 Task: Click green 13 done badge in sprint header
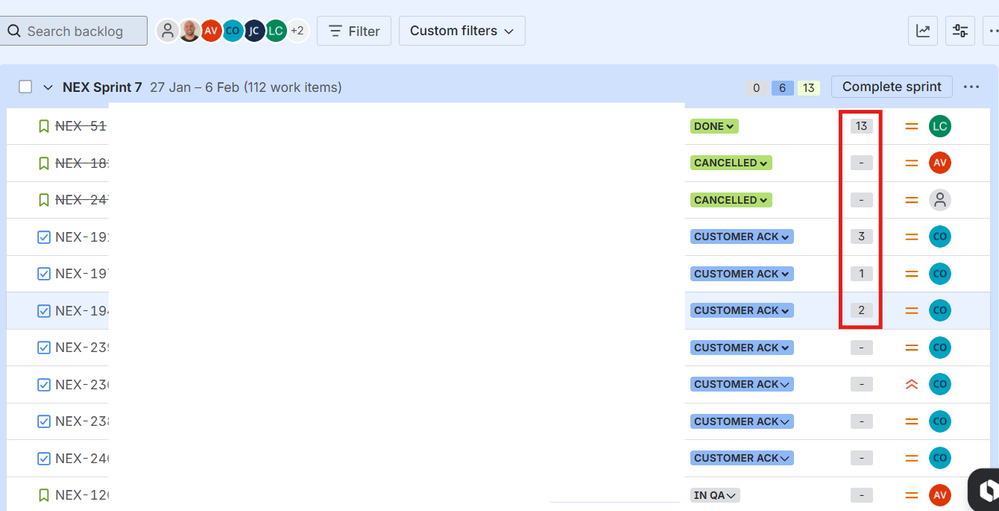click(809, 88)
